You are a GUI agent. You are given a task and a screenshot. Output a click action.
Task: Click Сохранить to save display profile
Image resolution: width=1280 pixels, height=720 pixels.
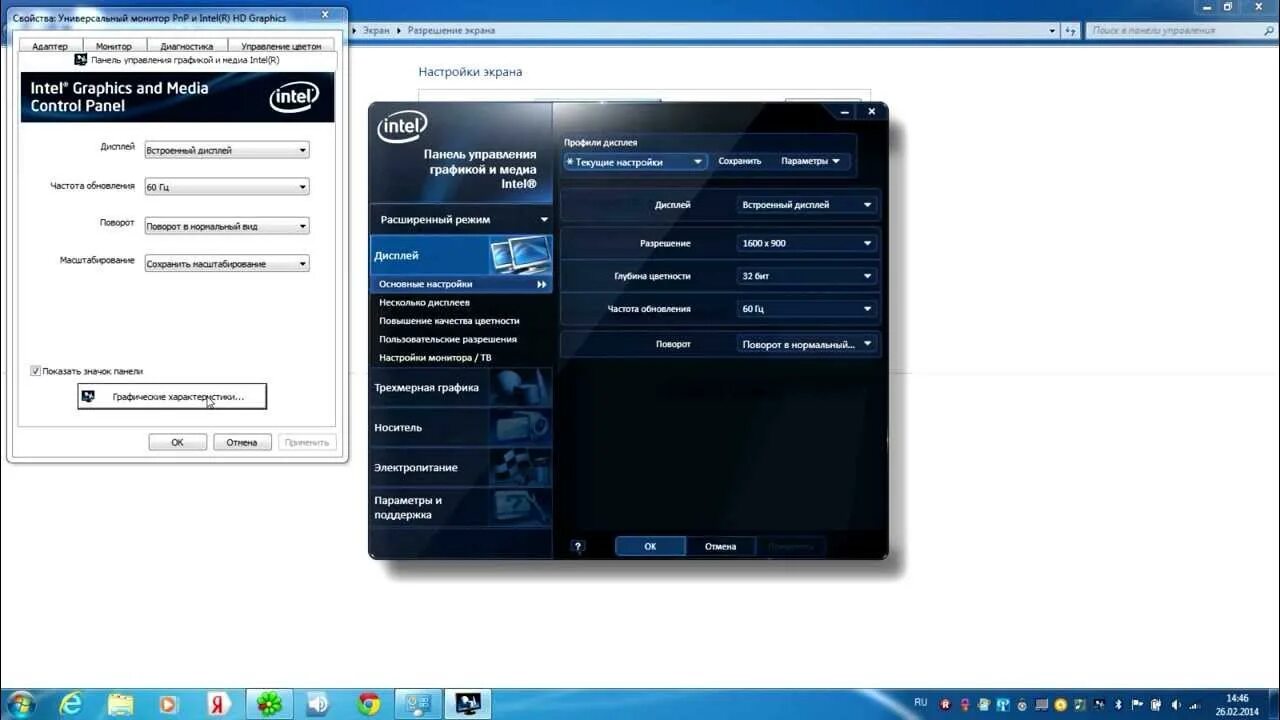740,161
